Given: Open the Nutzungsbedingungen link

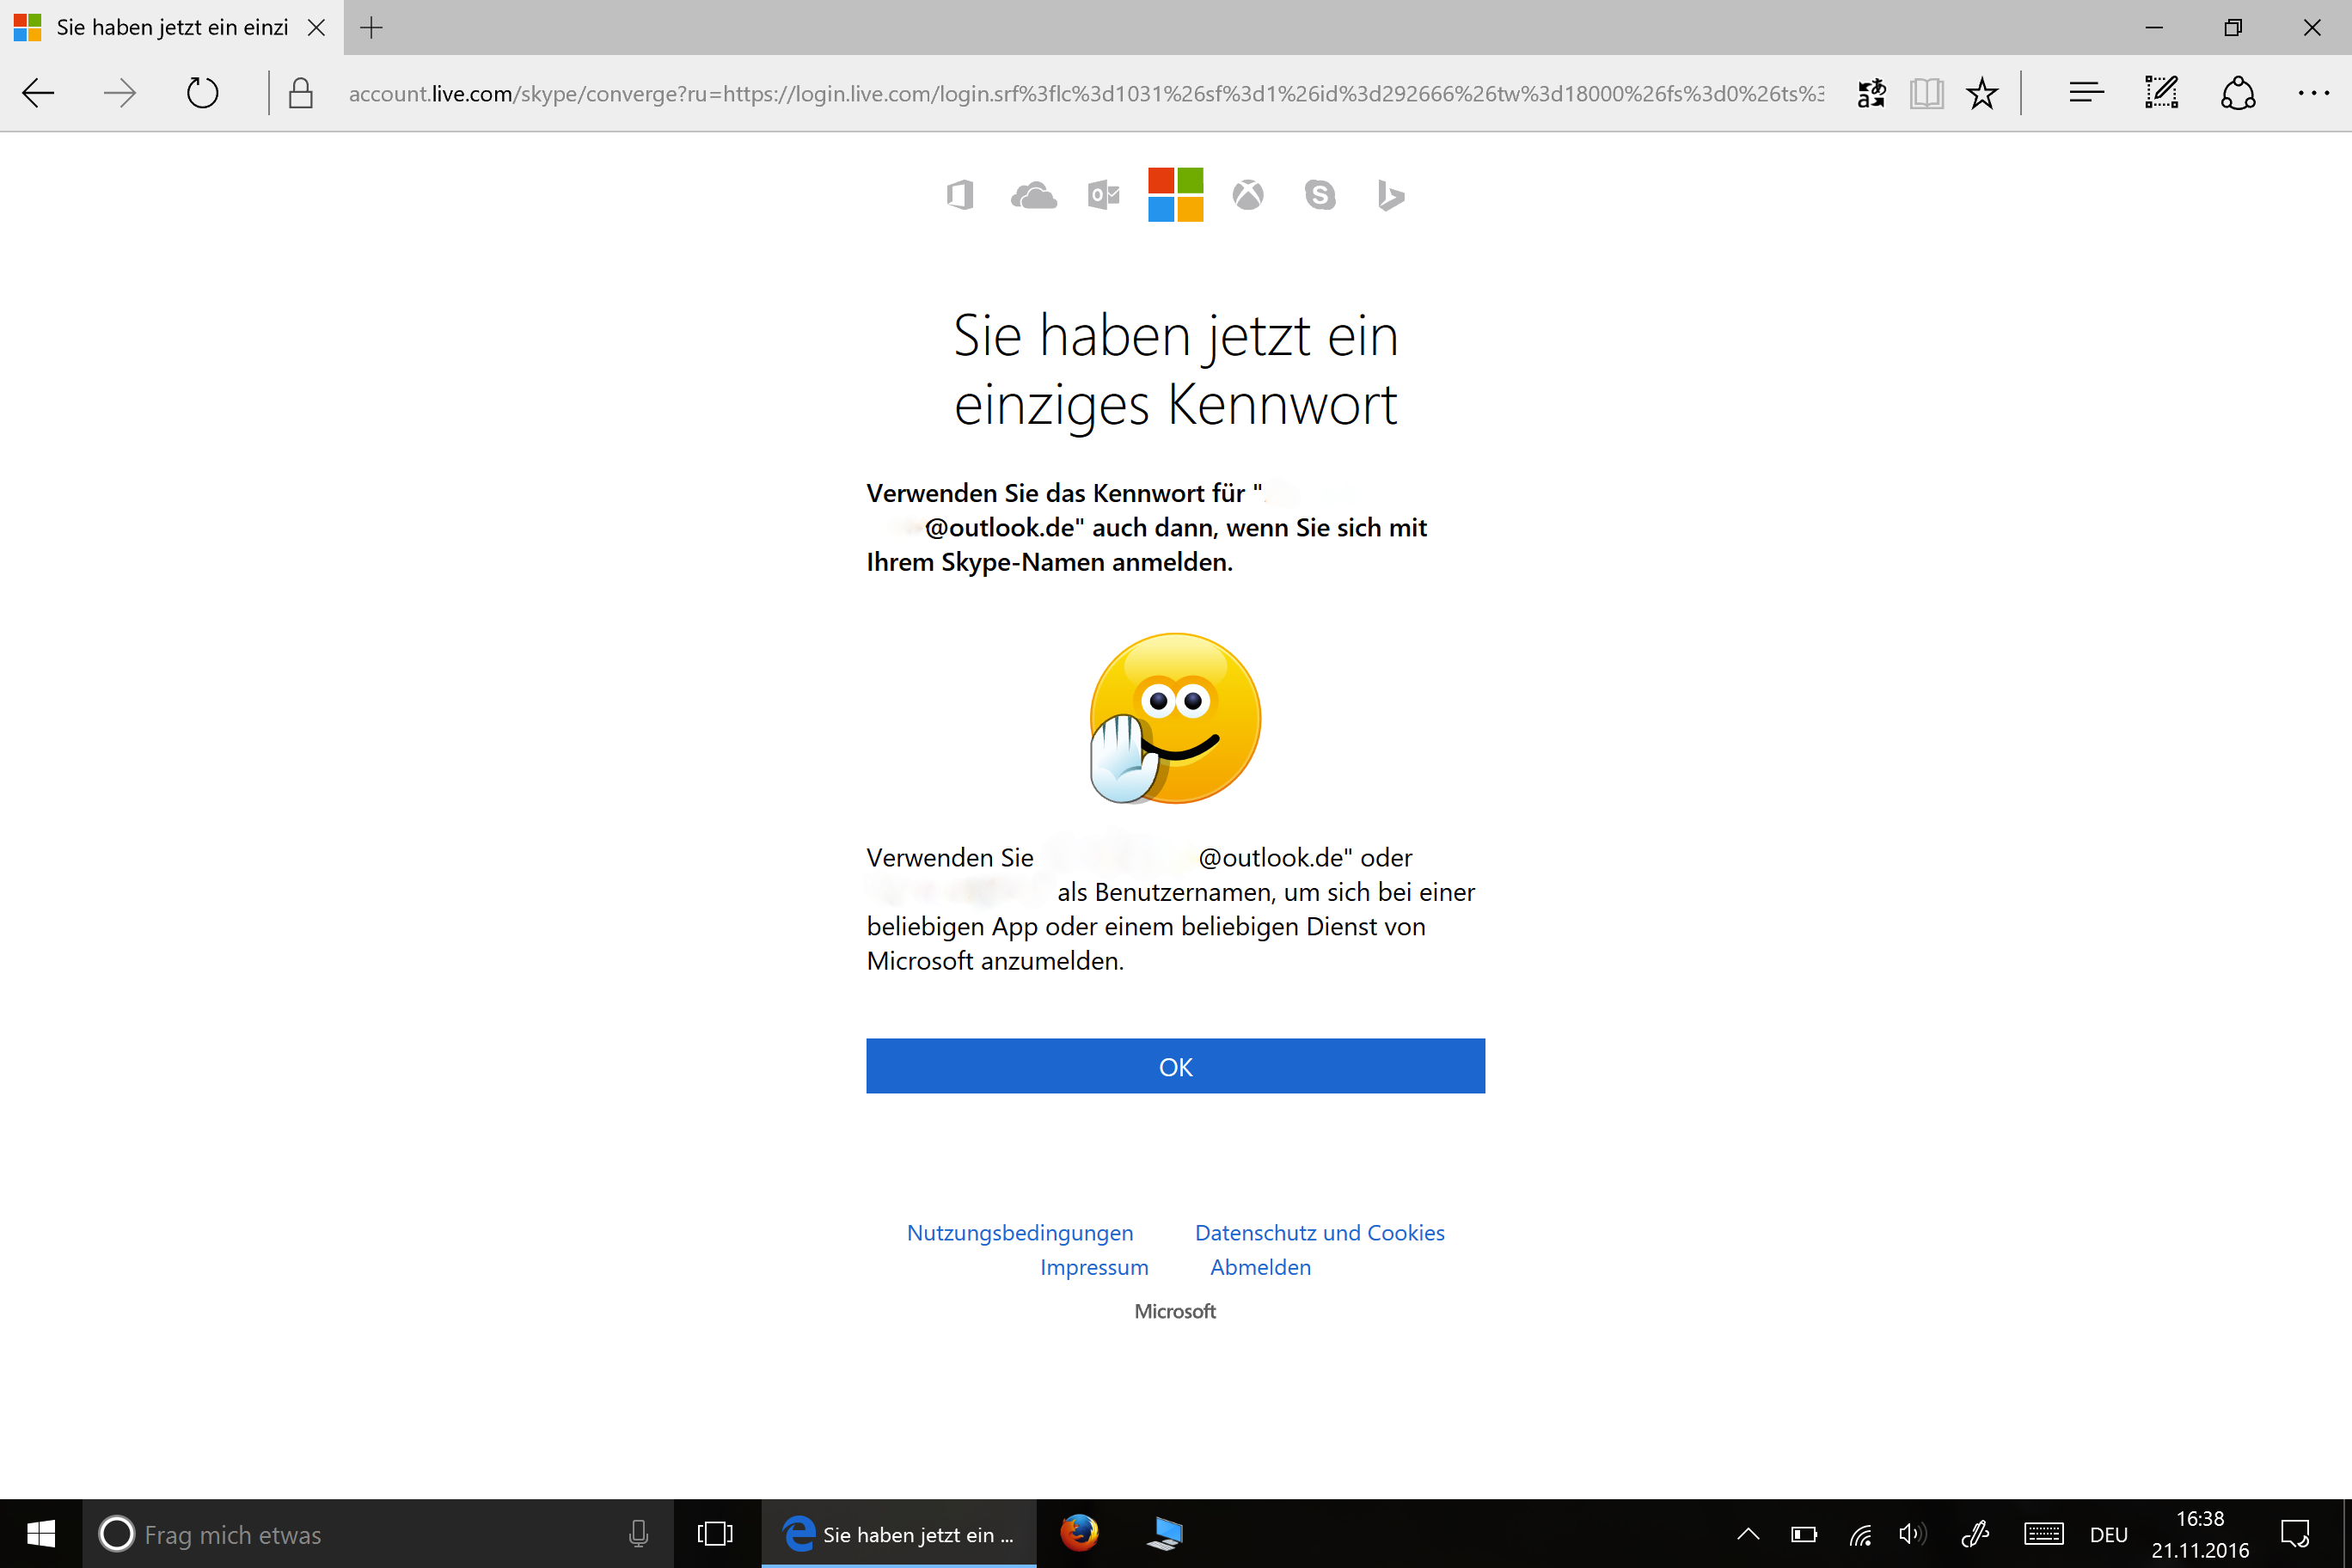Looking at the screenshot, I should 1020,1232.
